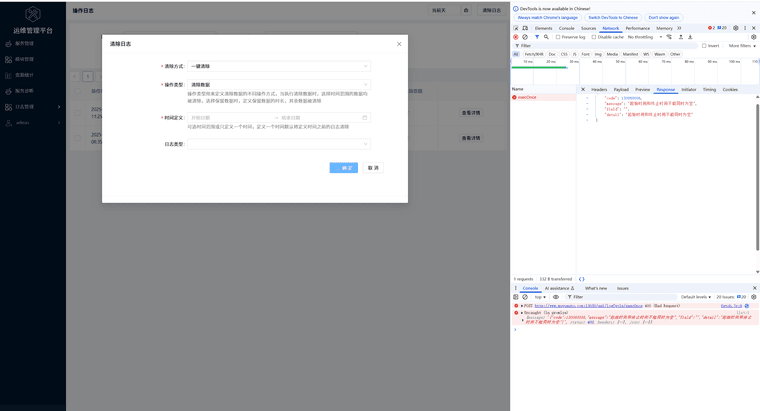
Task: Dismiss the DevTools language infobar
Action: pyautogui.click(x=754, y=13)
